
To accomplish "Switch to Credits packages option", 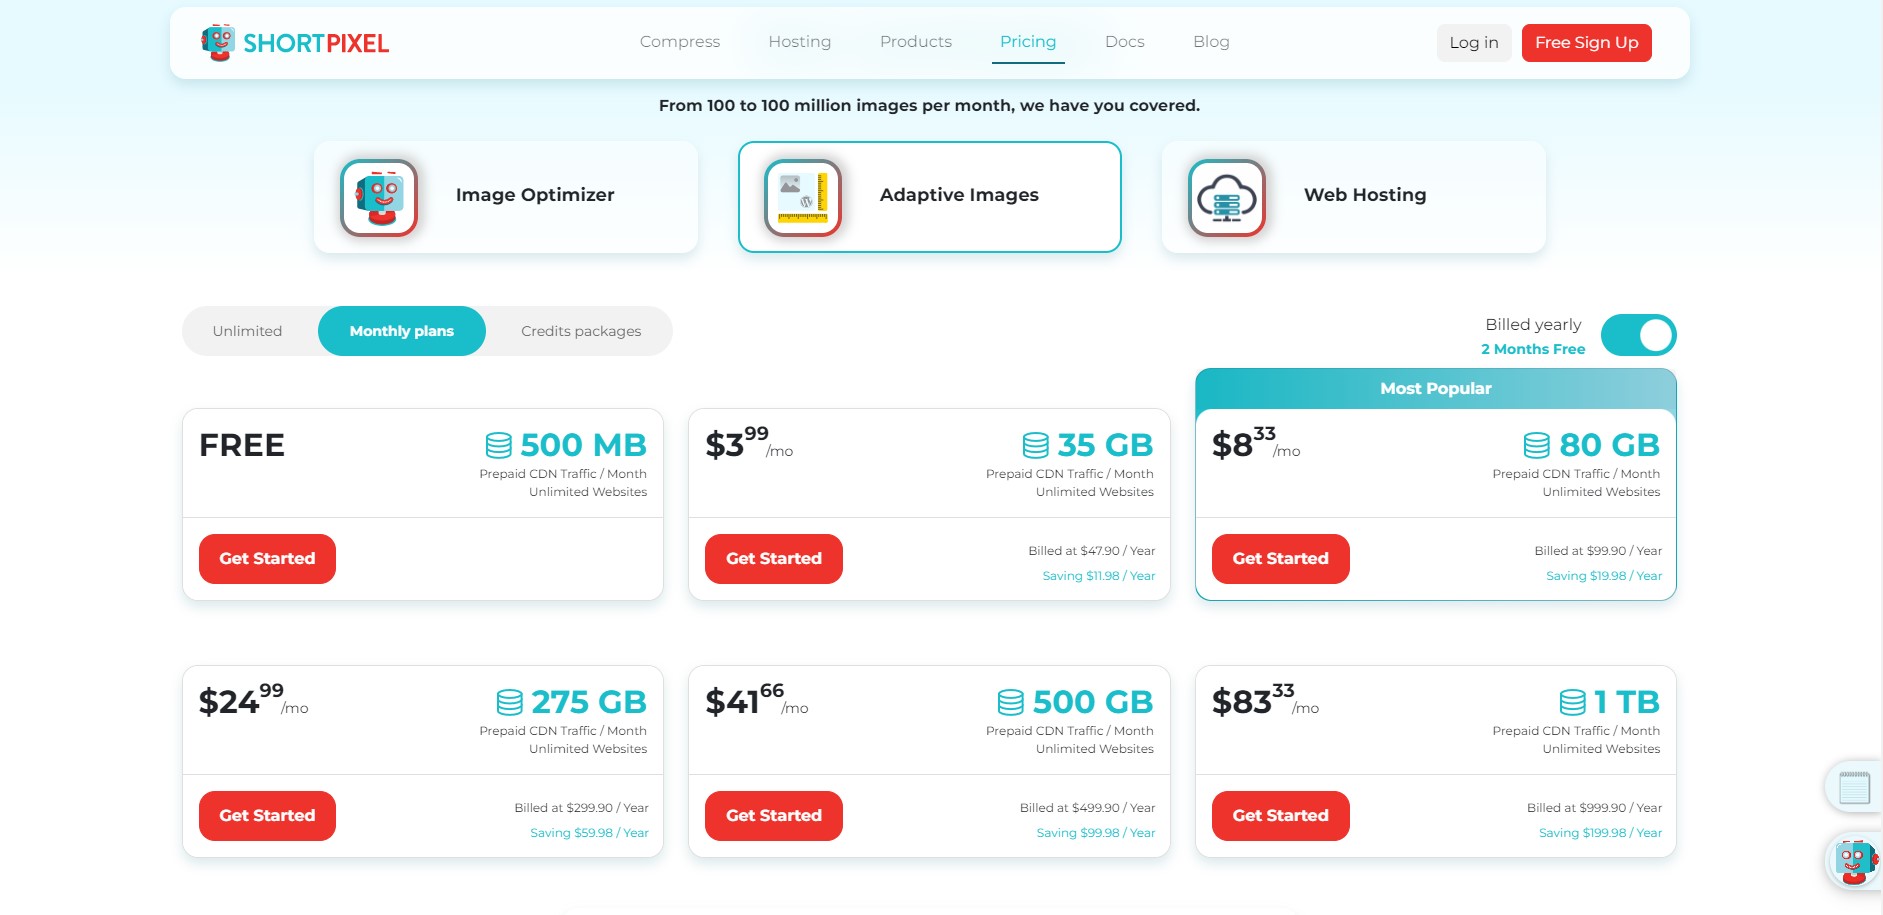I will pyautogui.click(x=581, y=331).
